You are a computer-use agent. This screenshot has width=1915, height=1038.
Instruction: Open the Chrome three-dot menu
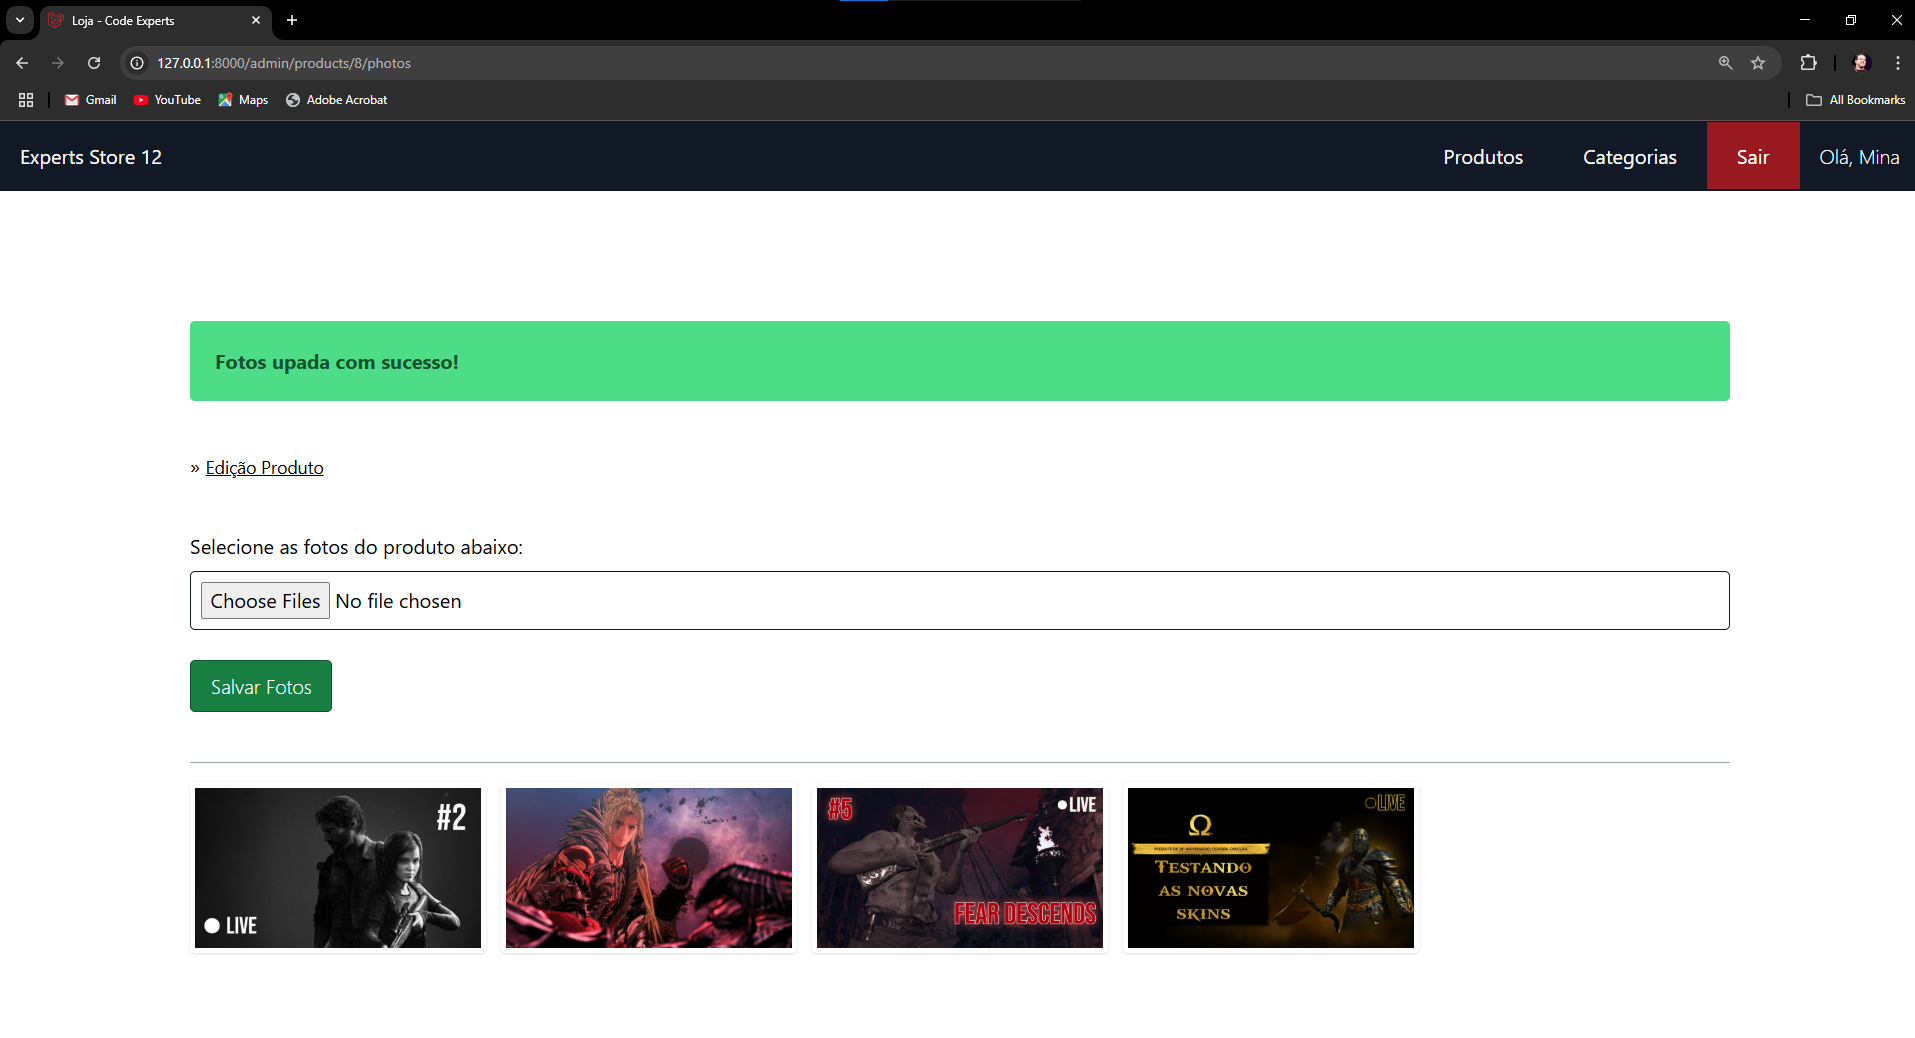1897,63
